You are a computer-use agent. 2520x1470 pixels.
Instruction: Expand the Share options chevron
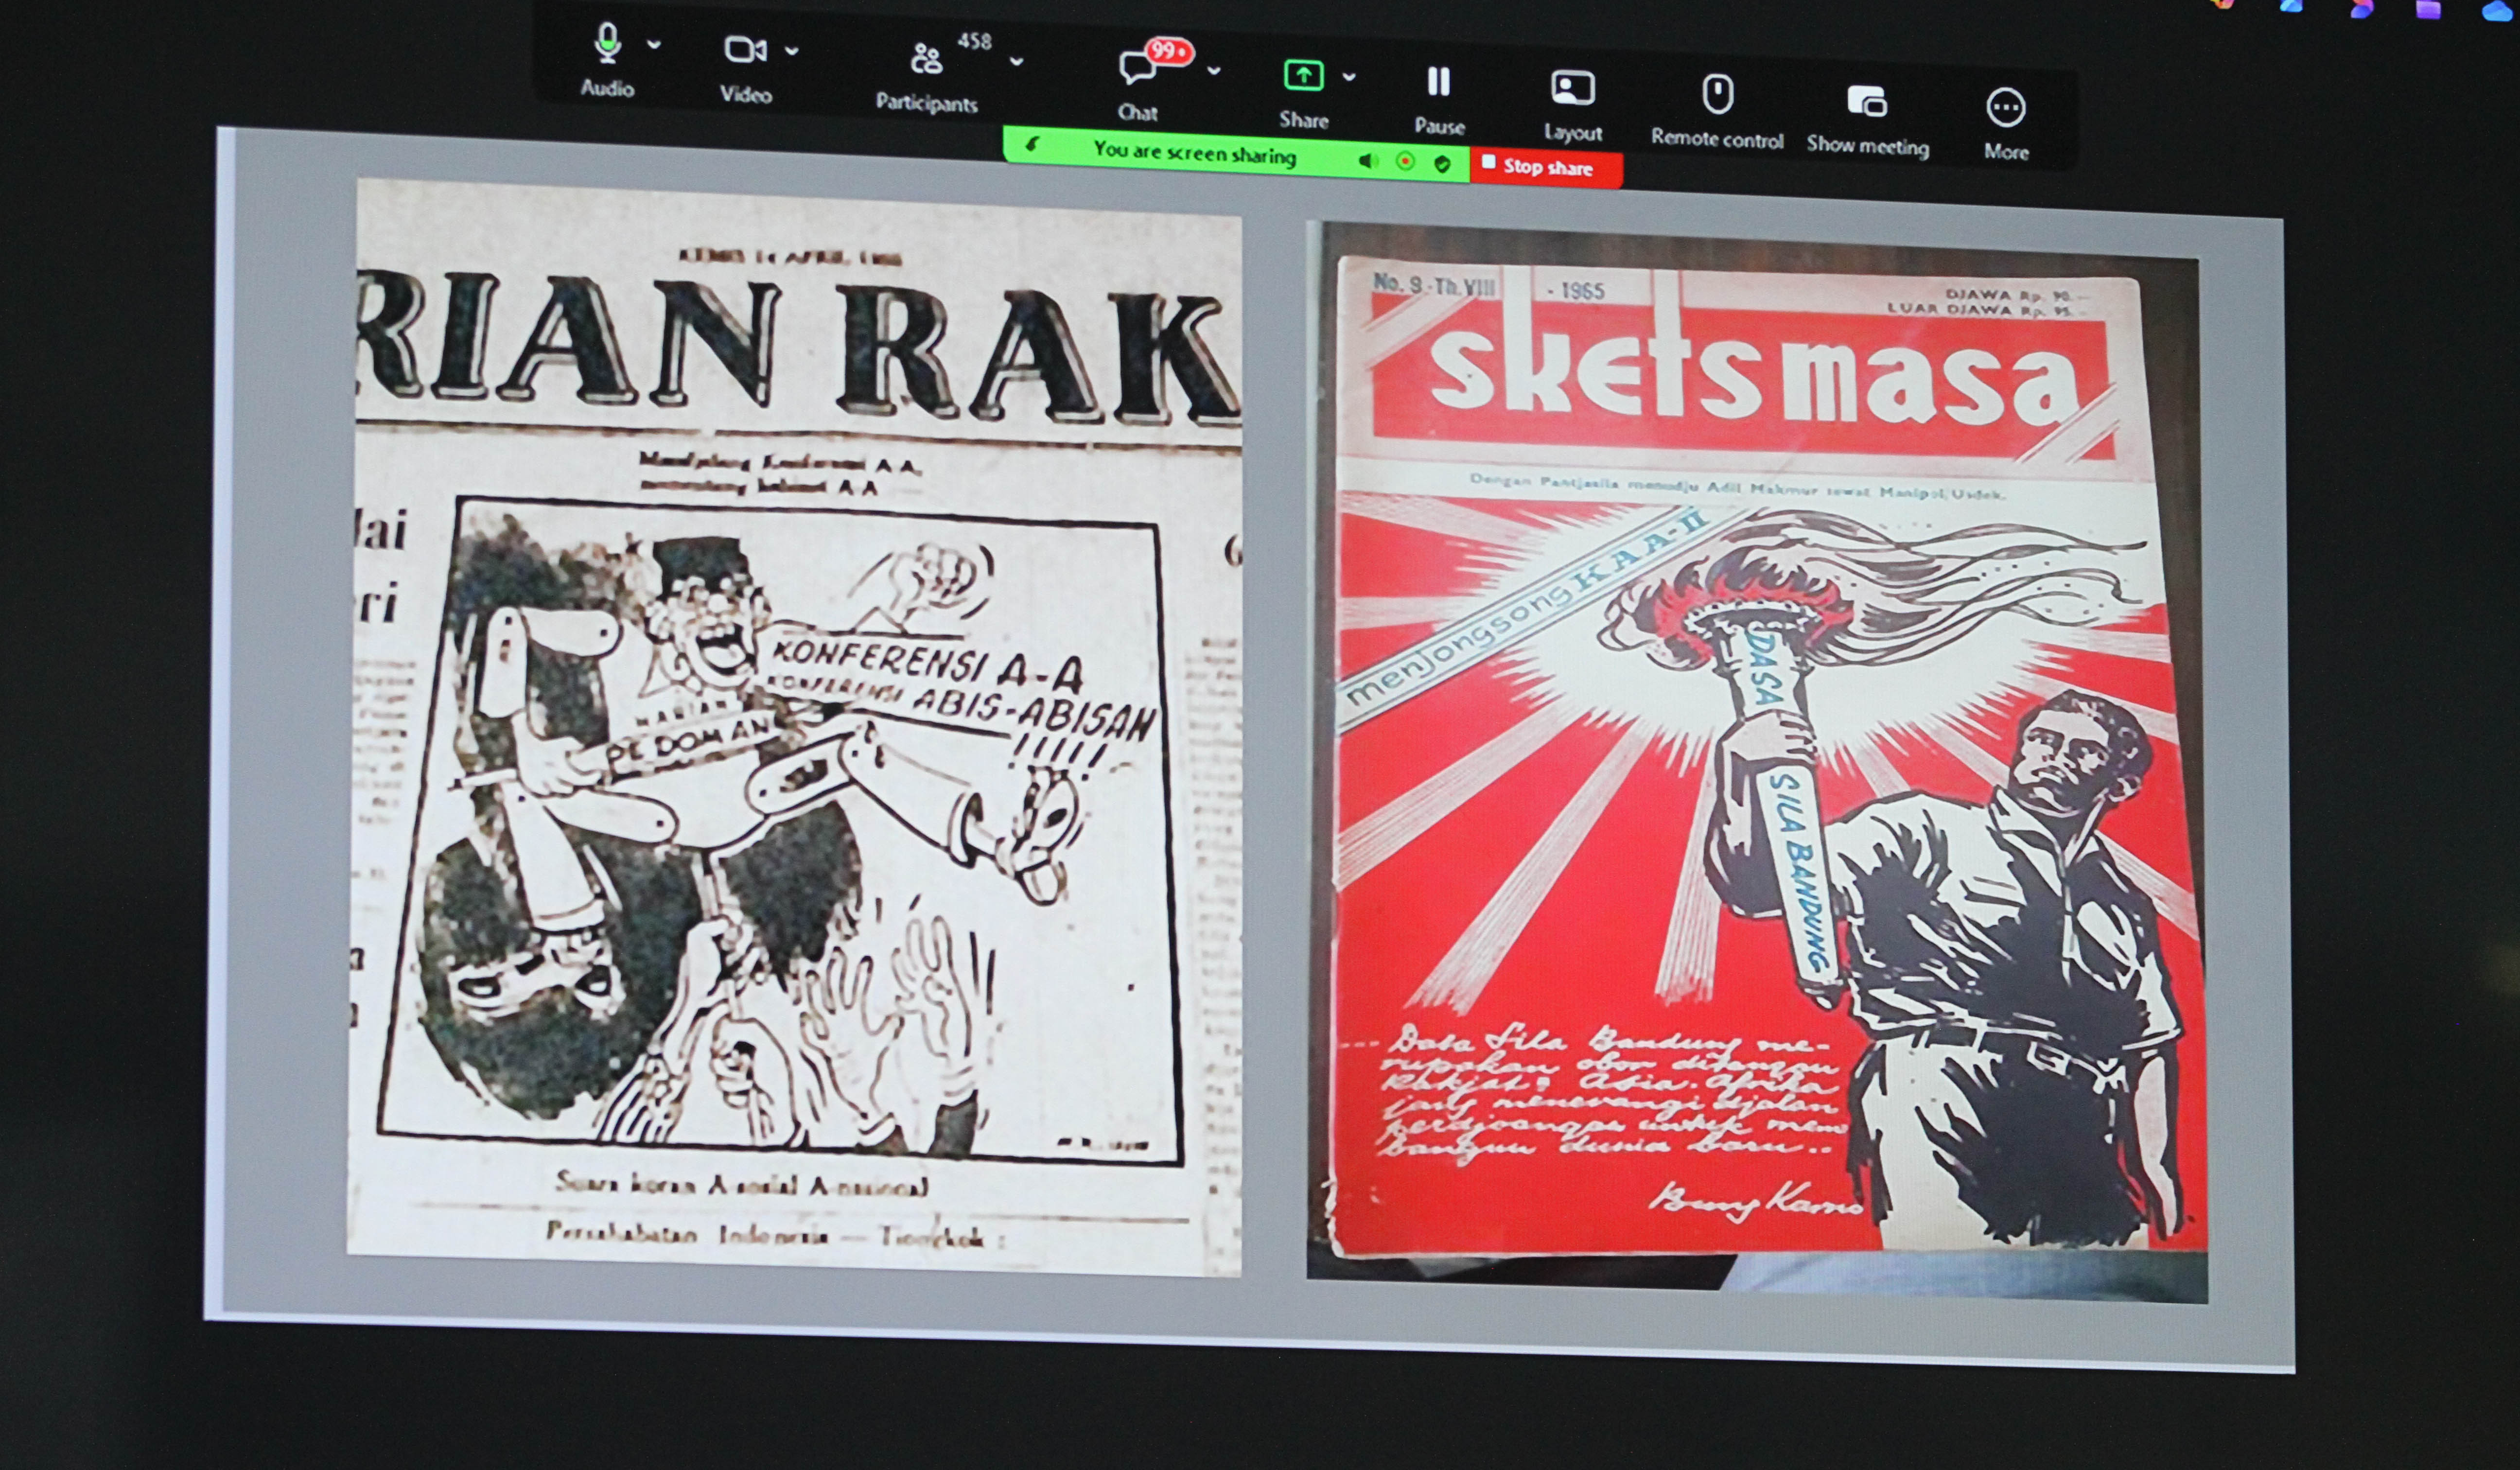click(x=1349, y=76)
